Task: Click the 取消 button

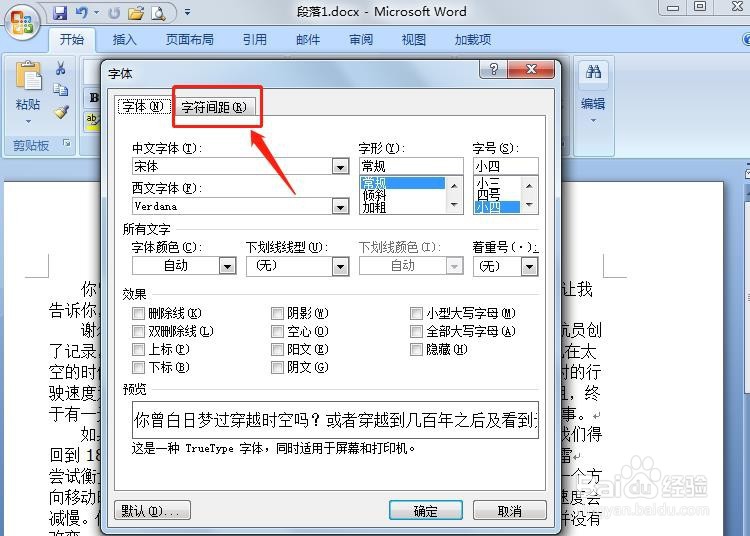Action: (509, 511)
